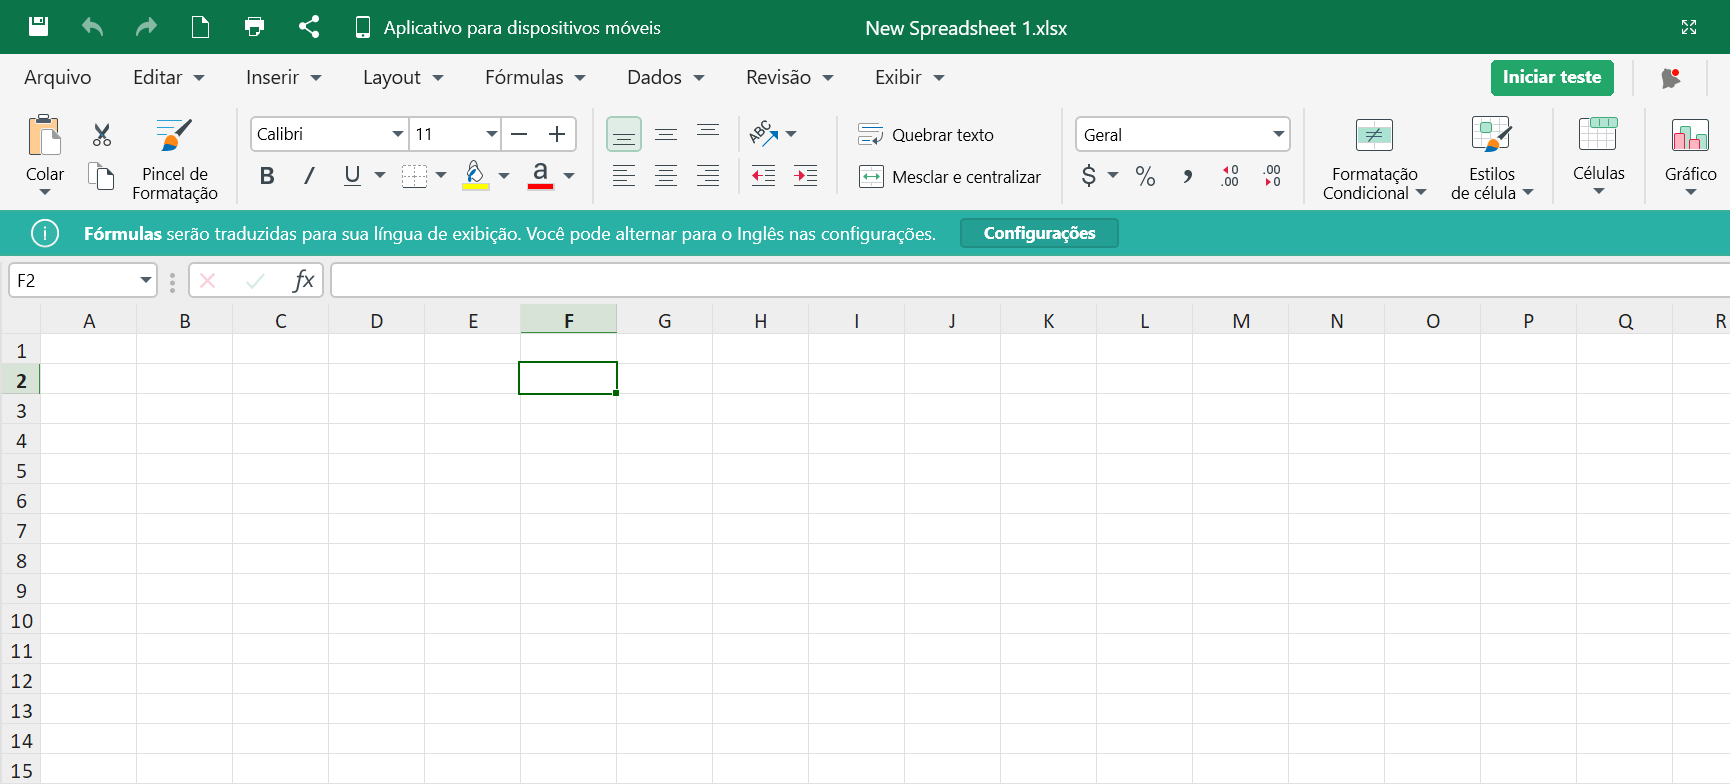Open the Exibir menu

click(x=909, y=77)
